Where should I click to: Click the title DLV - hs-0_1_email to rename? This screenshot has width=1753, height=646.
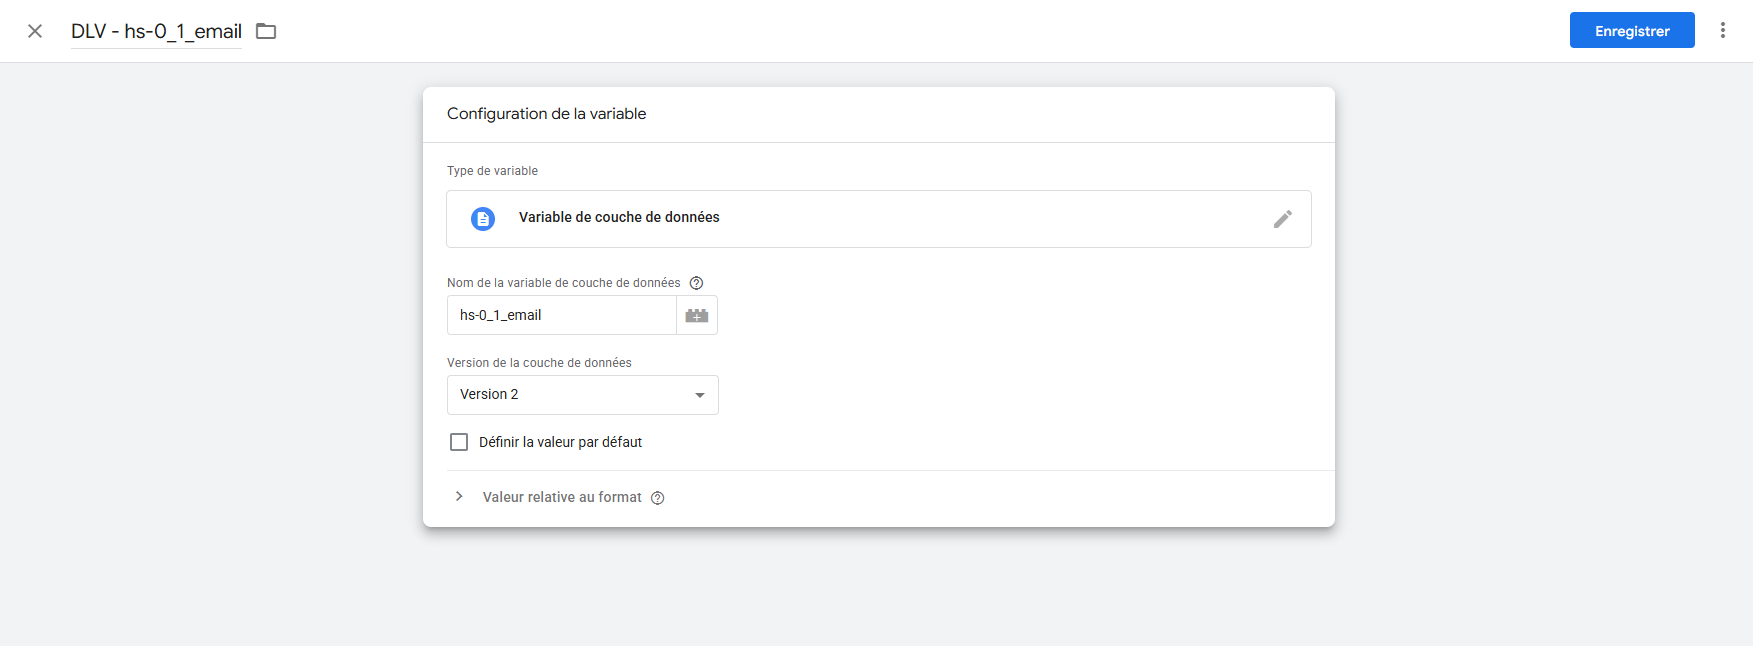156,31
